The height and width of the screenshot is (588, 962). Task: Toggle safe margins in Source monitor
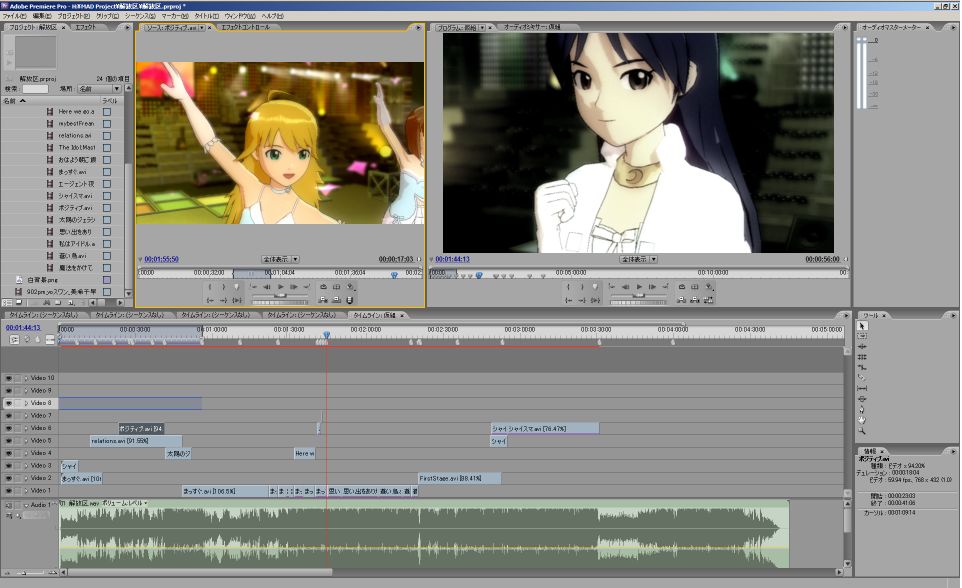(336, 287)
